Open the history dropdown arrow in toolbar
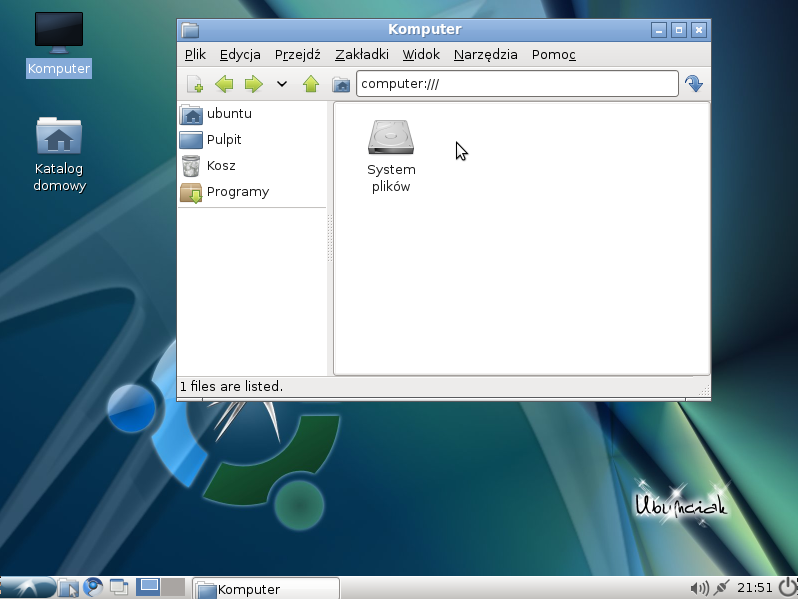The height and width of the screenshot is (599, 798). coord(282,84)
